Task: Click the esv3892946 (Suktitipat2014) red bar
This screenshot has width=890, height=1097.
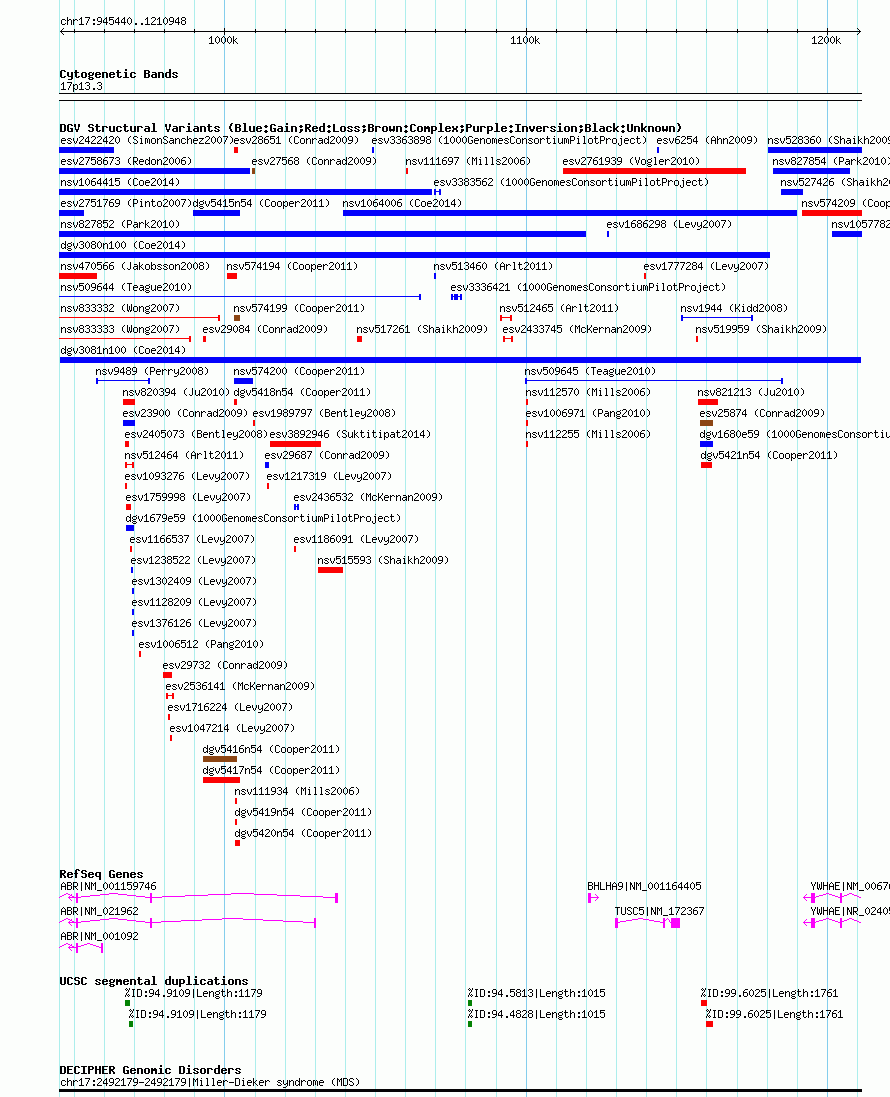Action: [x=295, y=444]
